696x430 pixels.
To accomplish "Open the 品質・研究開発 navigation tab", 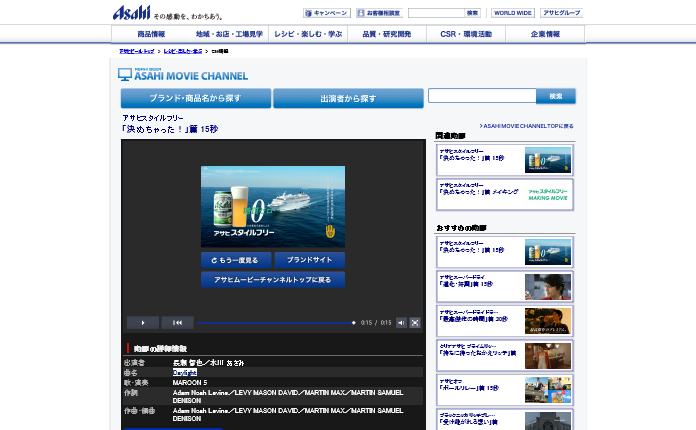I will (387, 34).
